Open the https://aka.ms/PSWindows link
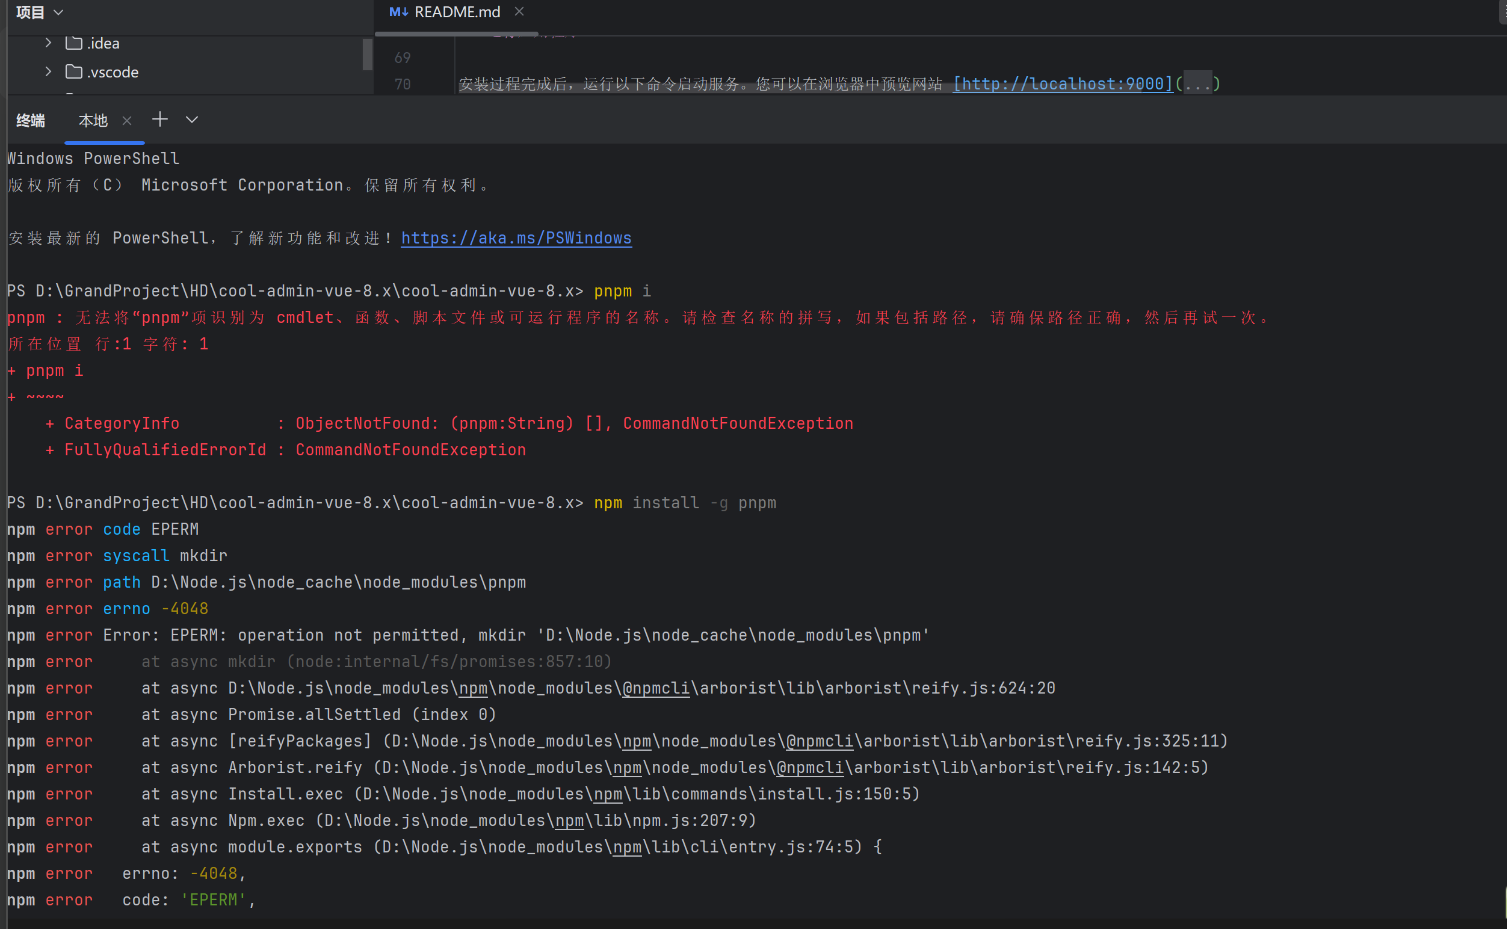This screenshot has height=929, width=1507. tap(516, 238)
